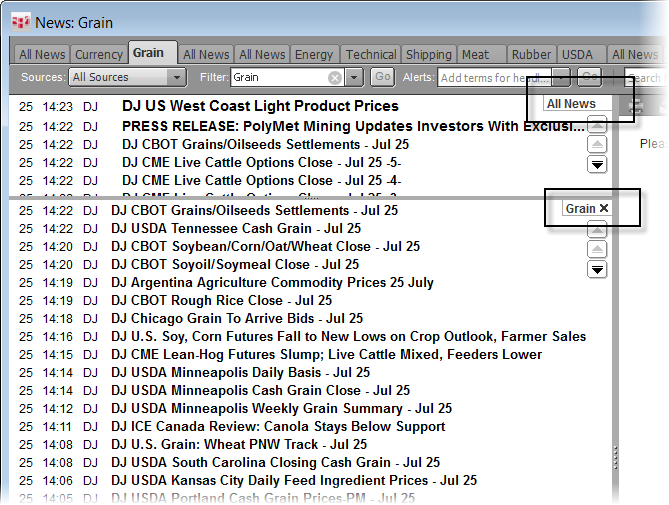Expand the Filter dropdown arrow
669x505 pixels.
pos(357,78)
